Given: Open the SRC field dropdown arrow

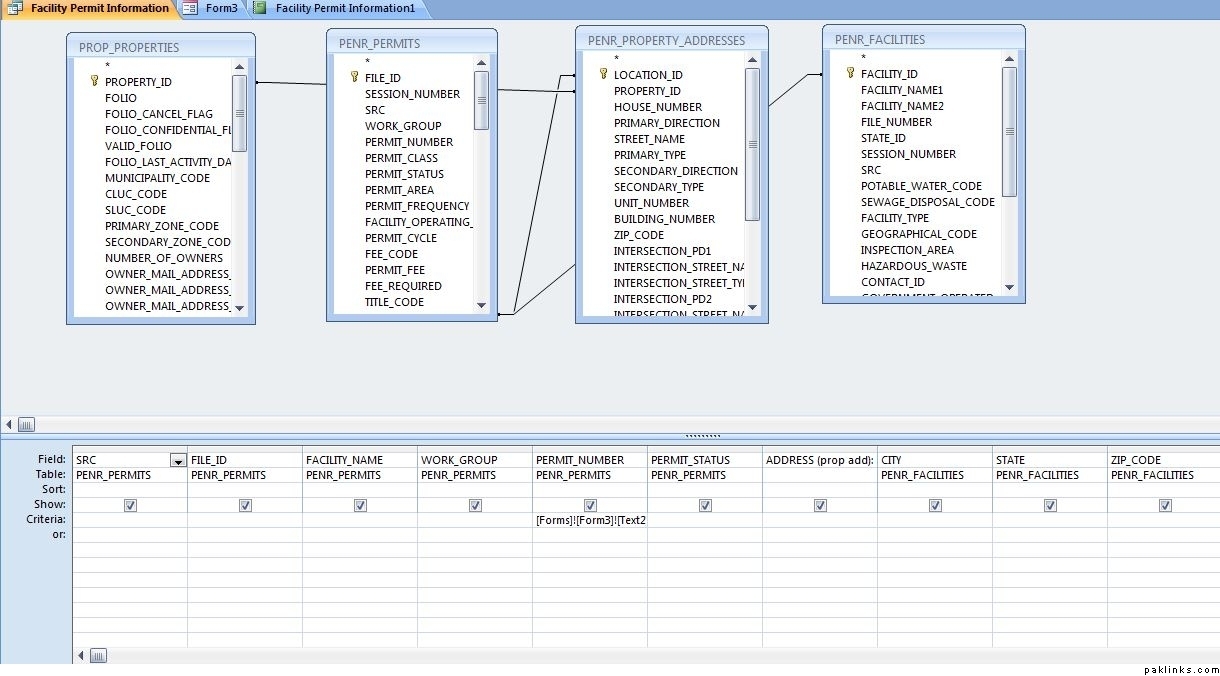Looking at the screenshot, I should click(178, 460).
